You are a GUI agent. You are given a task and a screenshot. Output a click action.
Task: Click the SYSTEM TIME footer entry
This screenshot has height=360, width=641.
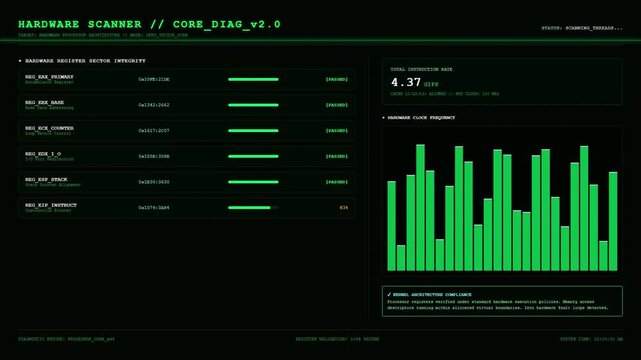(x=592, y=339)
